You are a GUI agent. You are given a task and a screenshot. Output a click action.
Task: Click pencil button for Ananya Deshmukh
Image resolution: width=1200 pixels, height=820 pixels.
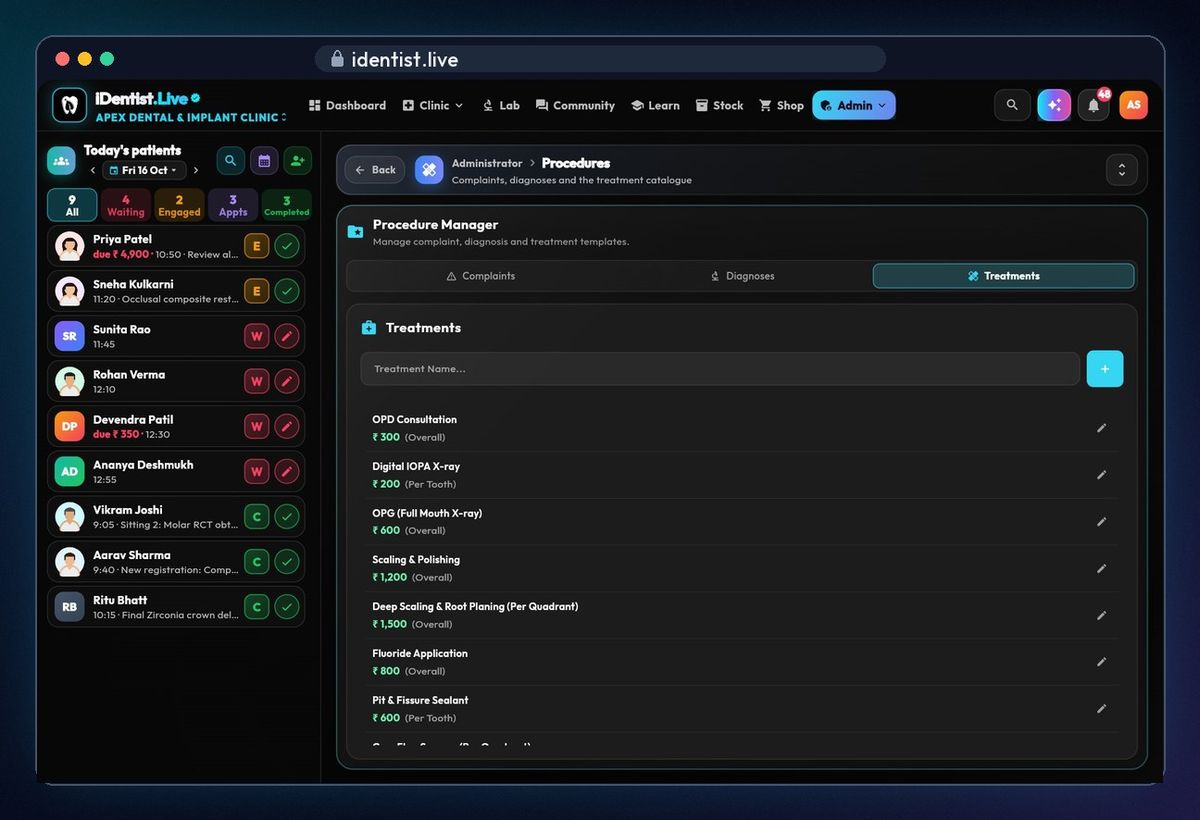pos(287,471)
